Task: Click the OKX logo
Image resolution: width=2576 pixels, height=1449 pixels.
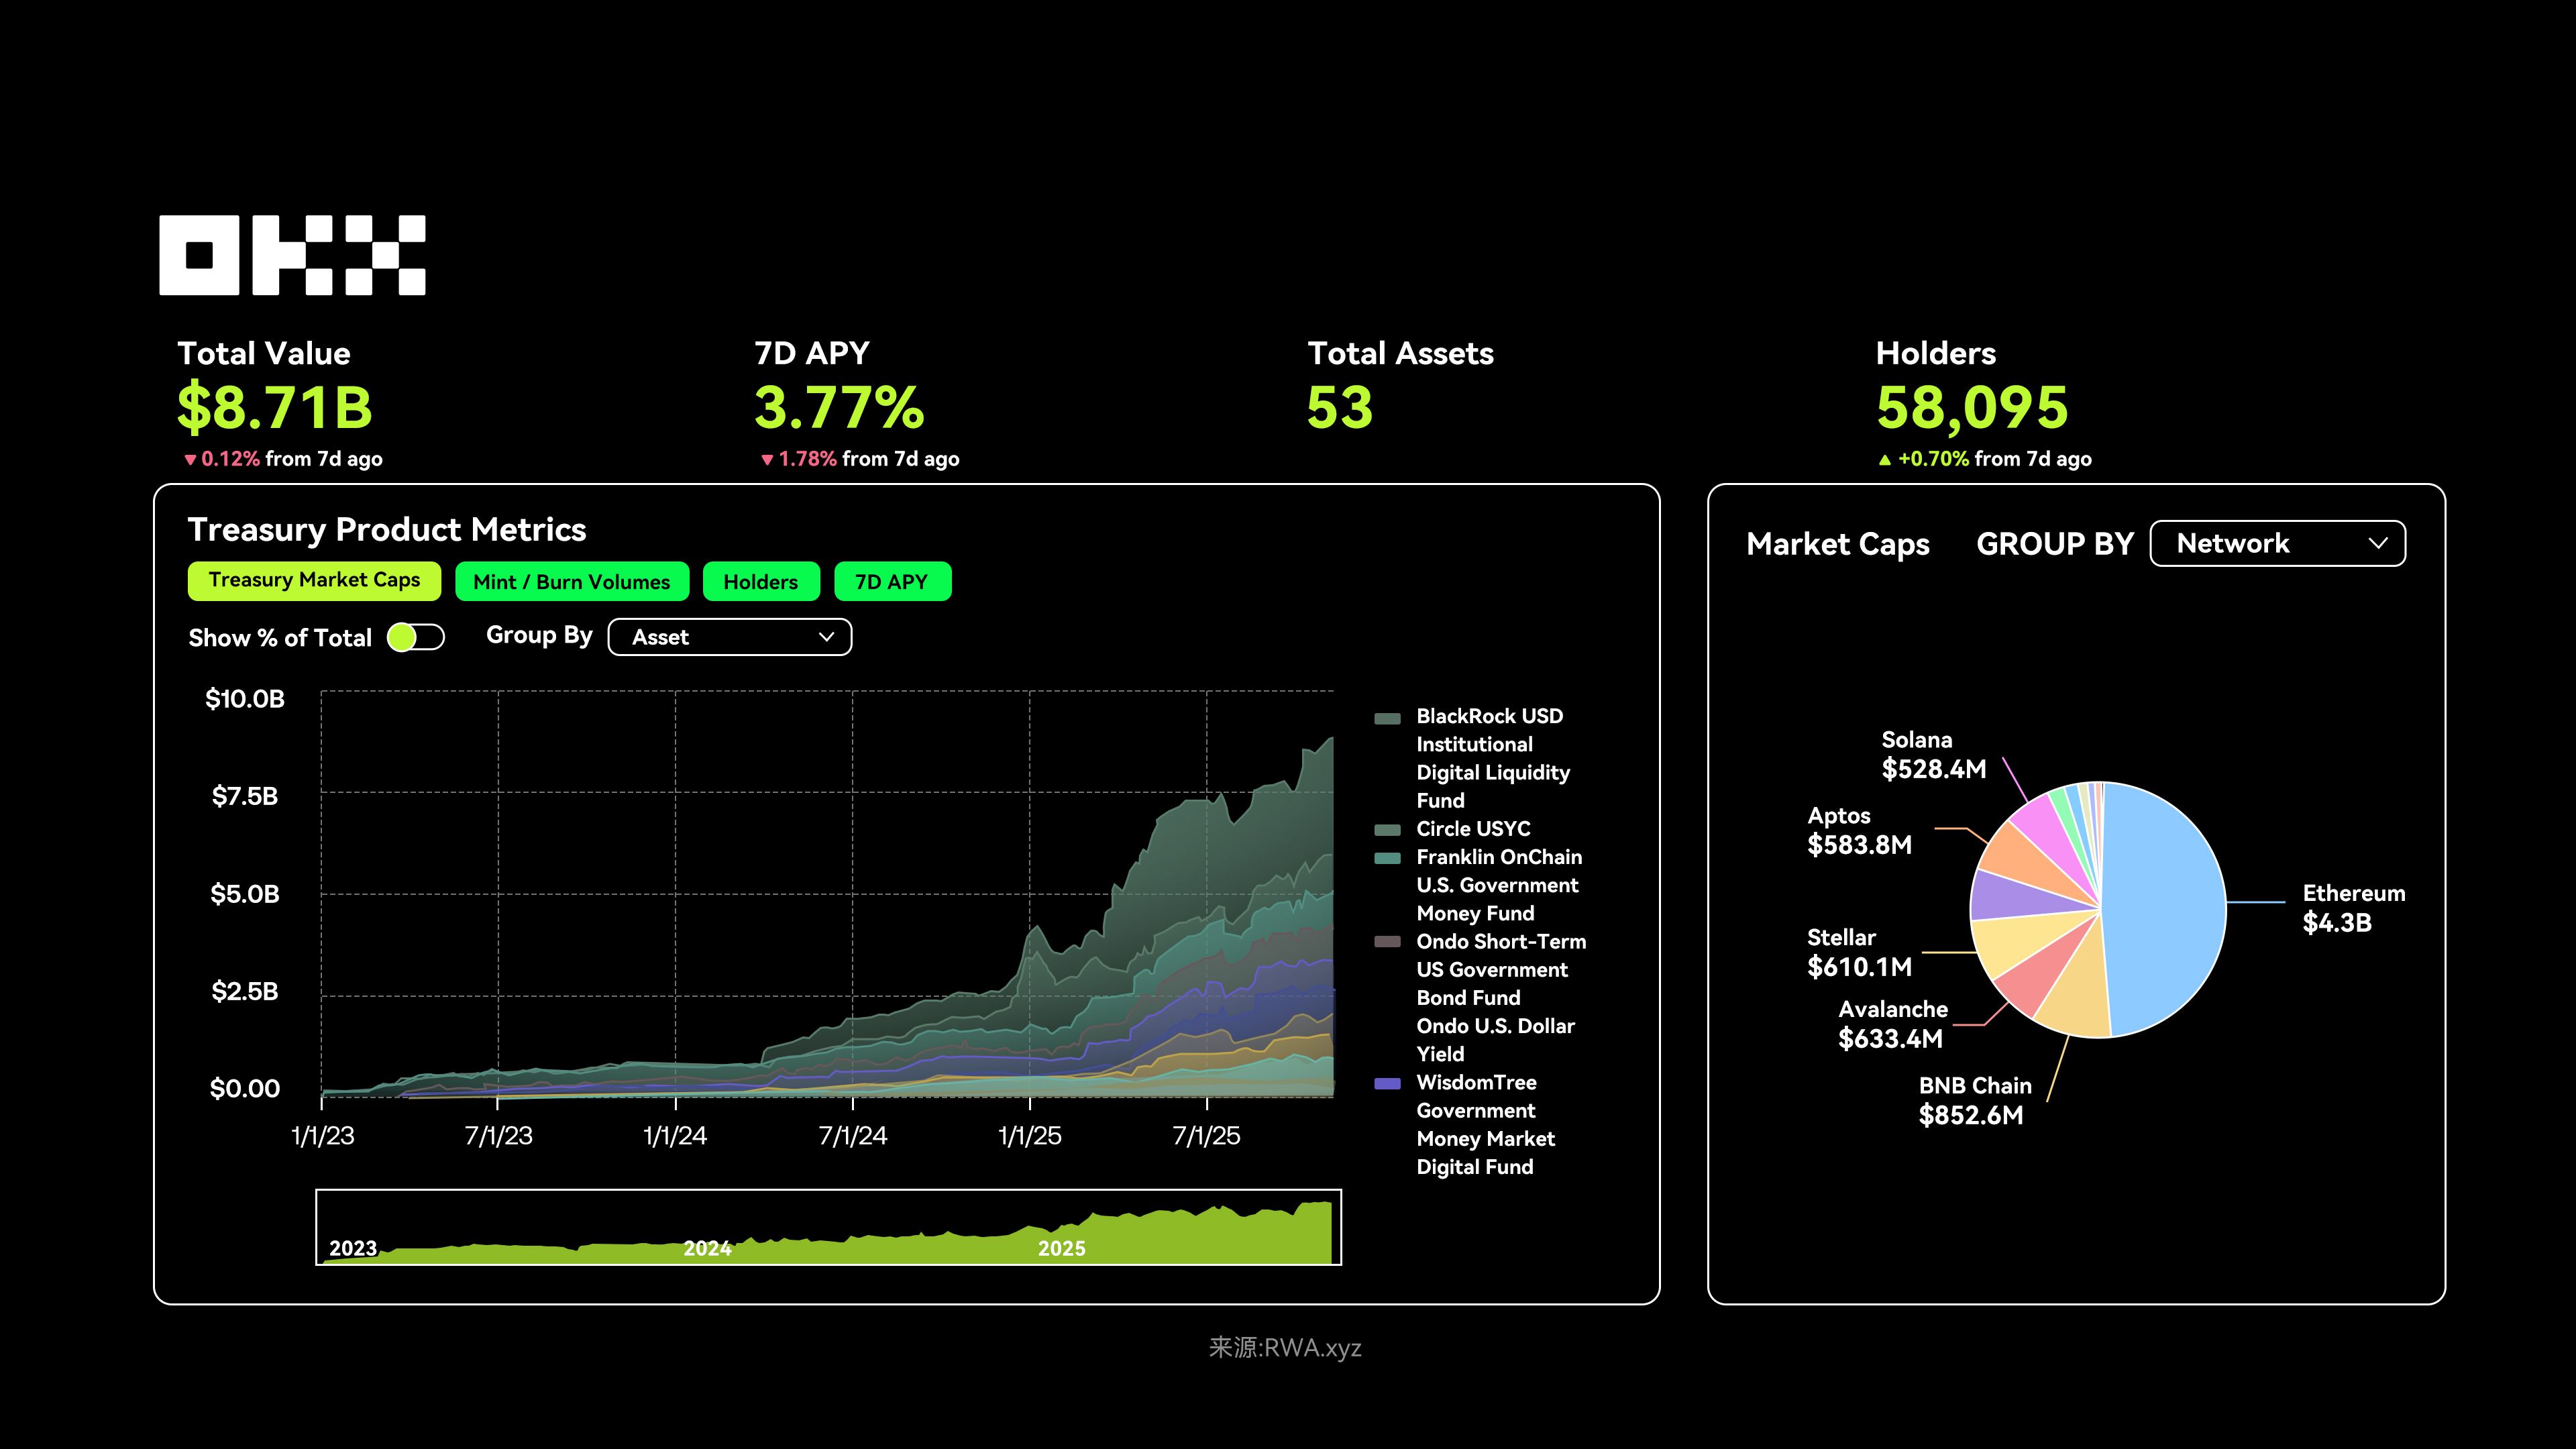Action: click(292, 255)
